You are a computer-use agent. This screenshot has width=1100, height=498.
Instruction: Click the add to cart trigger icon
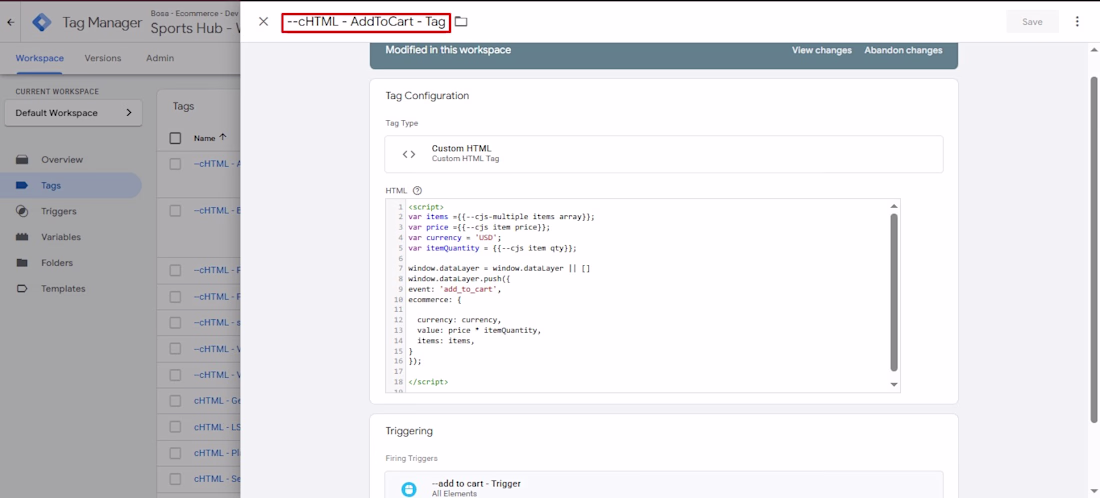(x=408, y=489)
